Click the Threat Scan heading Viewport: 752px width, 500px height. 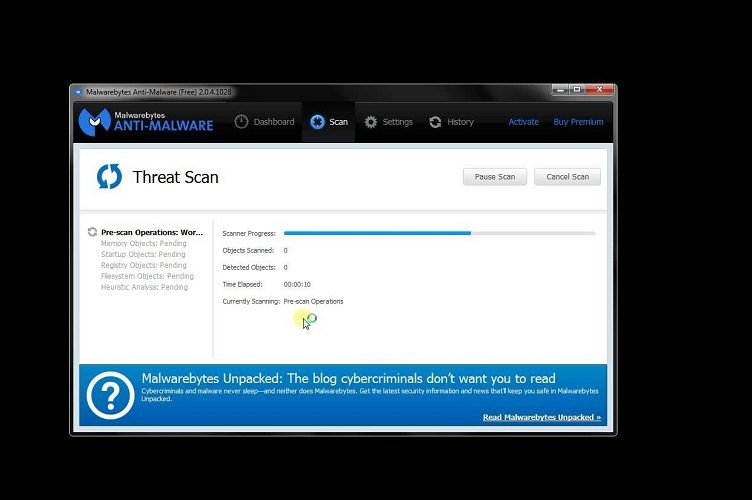(176, 177)
